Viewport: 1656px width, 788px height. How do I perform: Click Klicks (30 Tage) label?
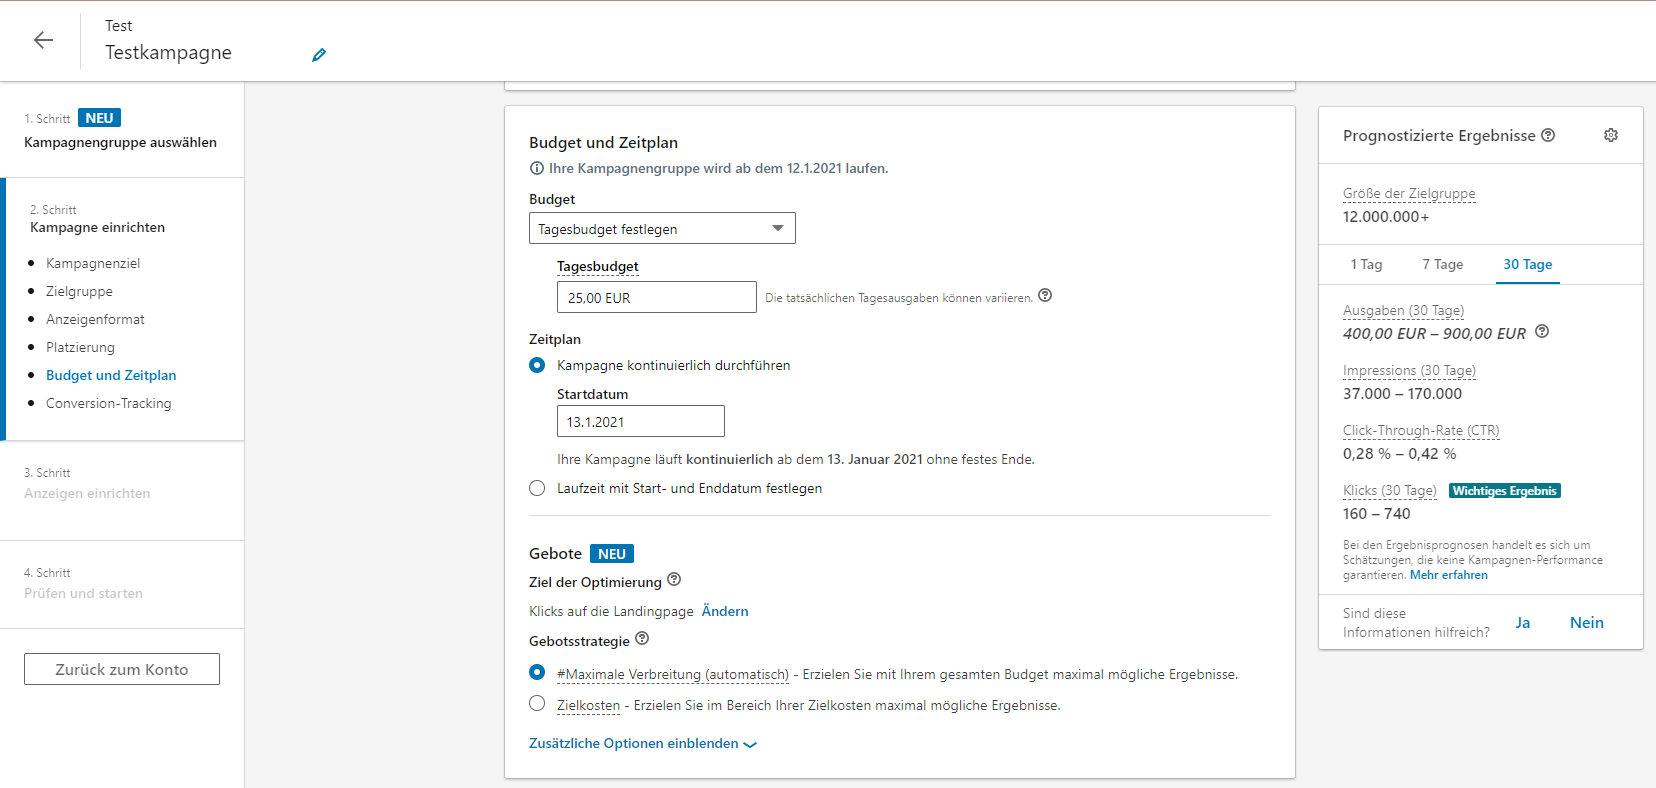tap(1390, 490)
